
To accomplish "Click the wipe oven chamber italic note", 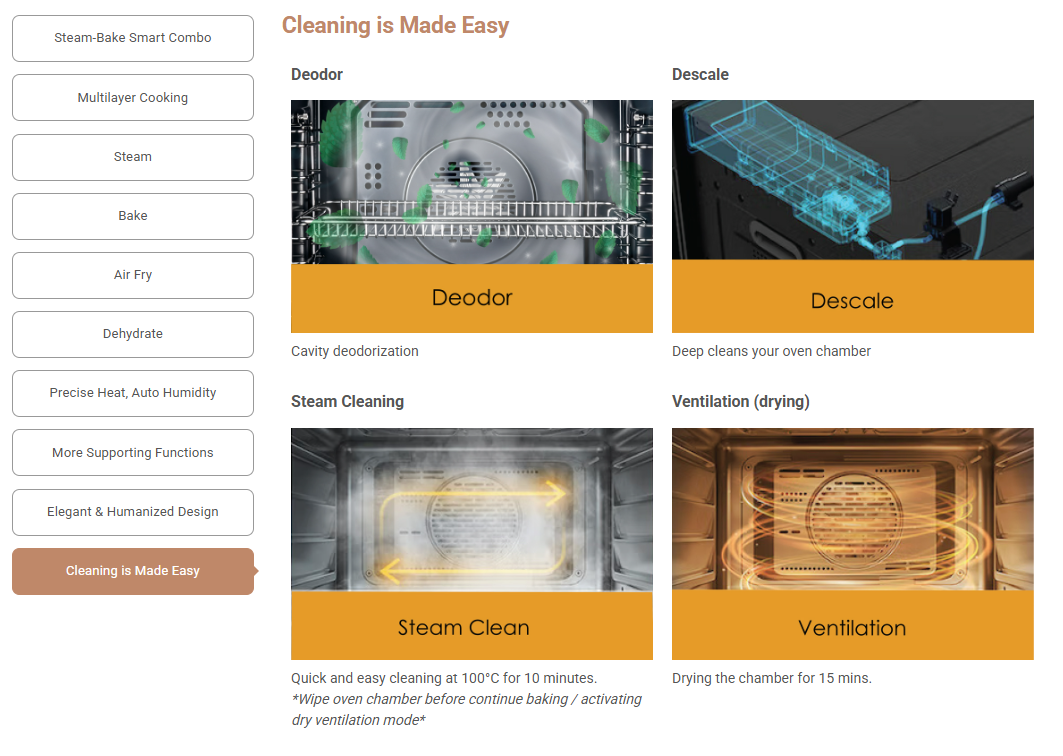I will coord(466,709).
